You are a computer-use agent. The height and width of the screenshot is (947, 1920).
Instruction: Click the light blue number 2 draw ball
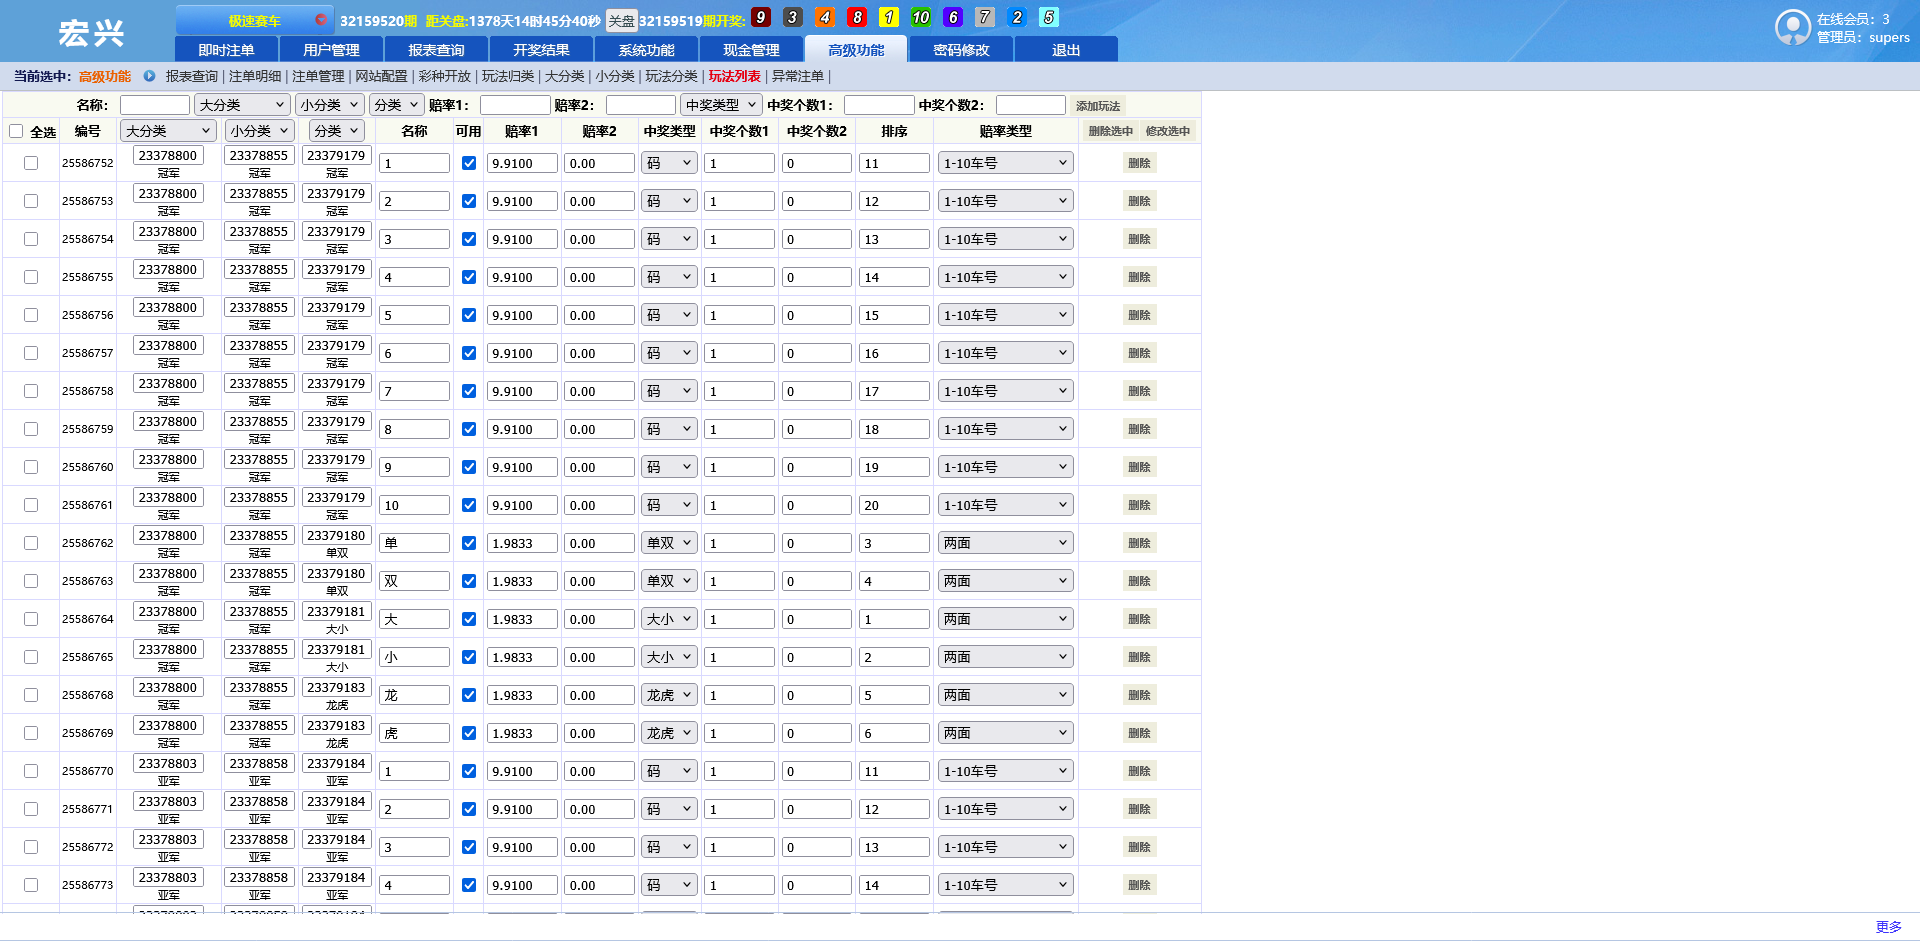click(x=1017, y=17)
